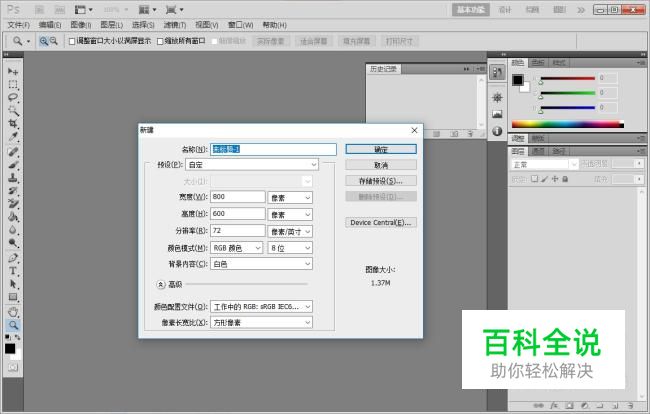Open the 预设 preset dropdown

tap(252, 165)
